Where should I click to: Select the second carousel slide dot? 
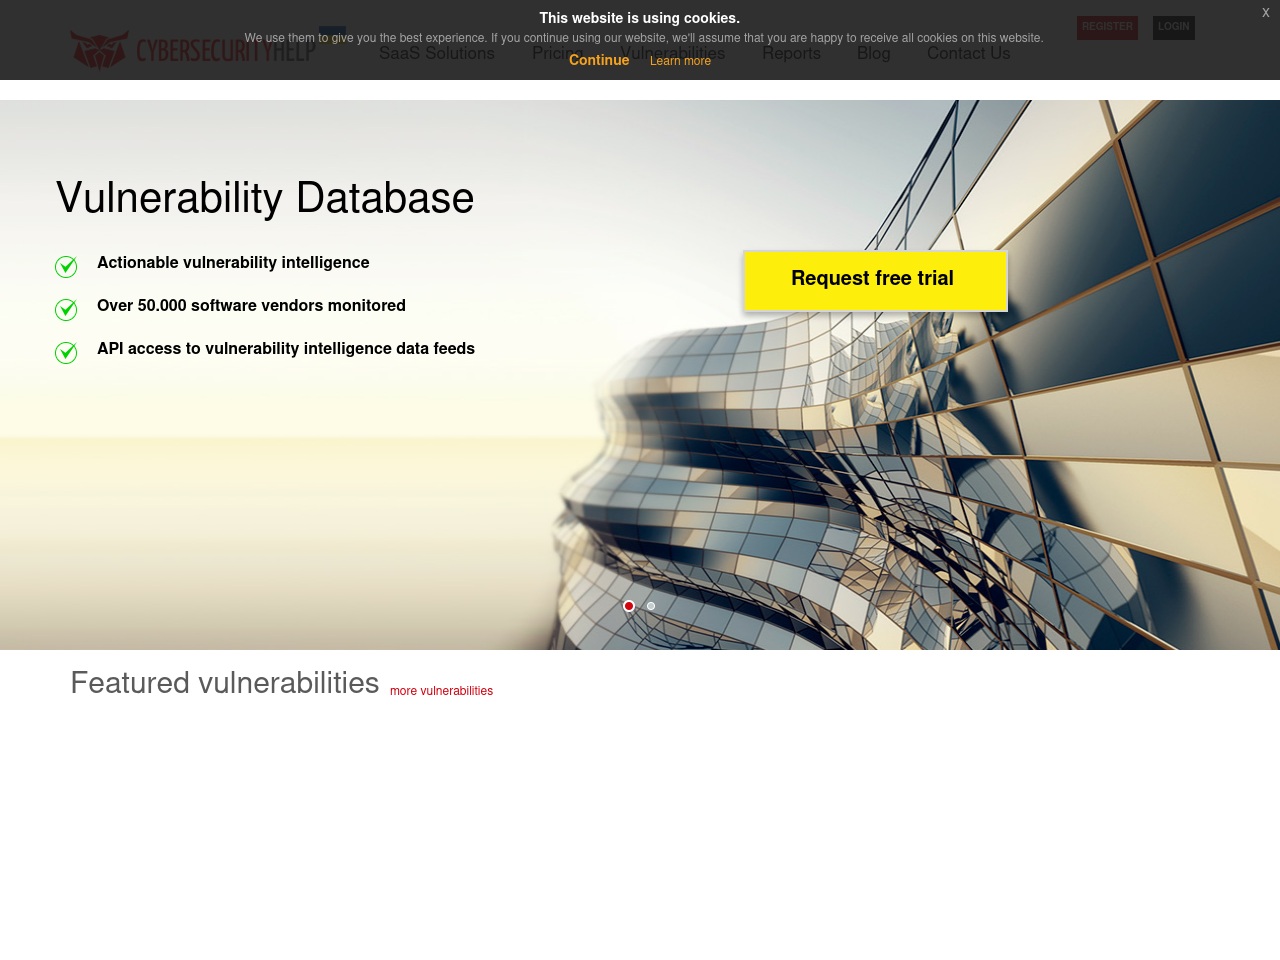tap(651, 606)
